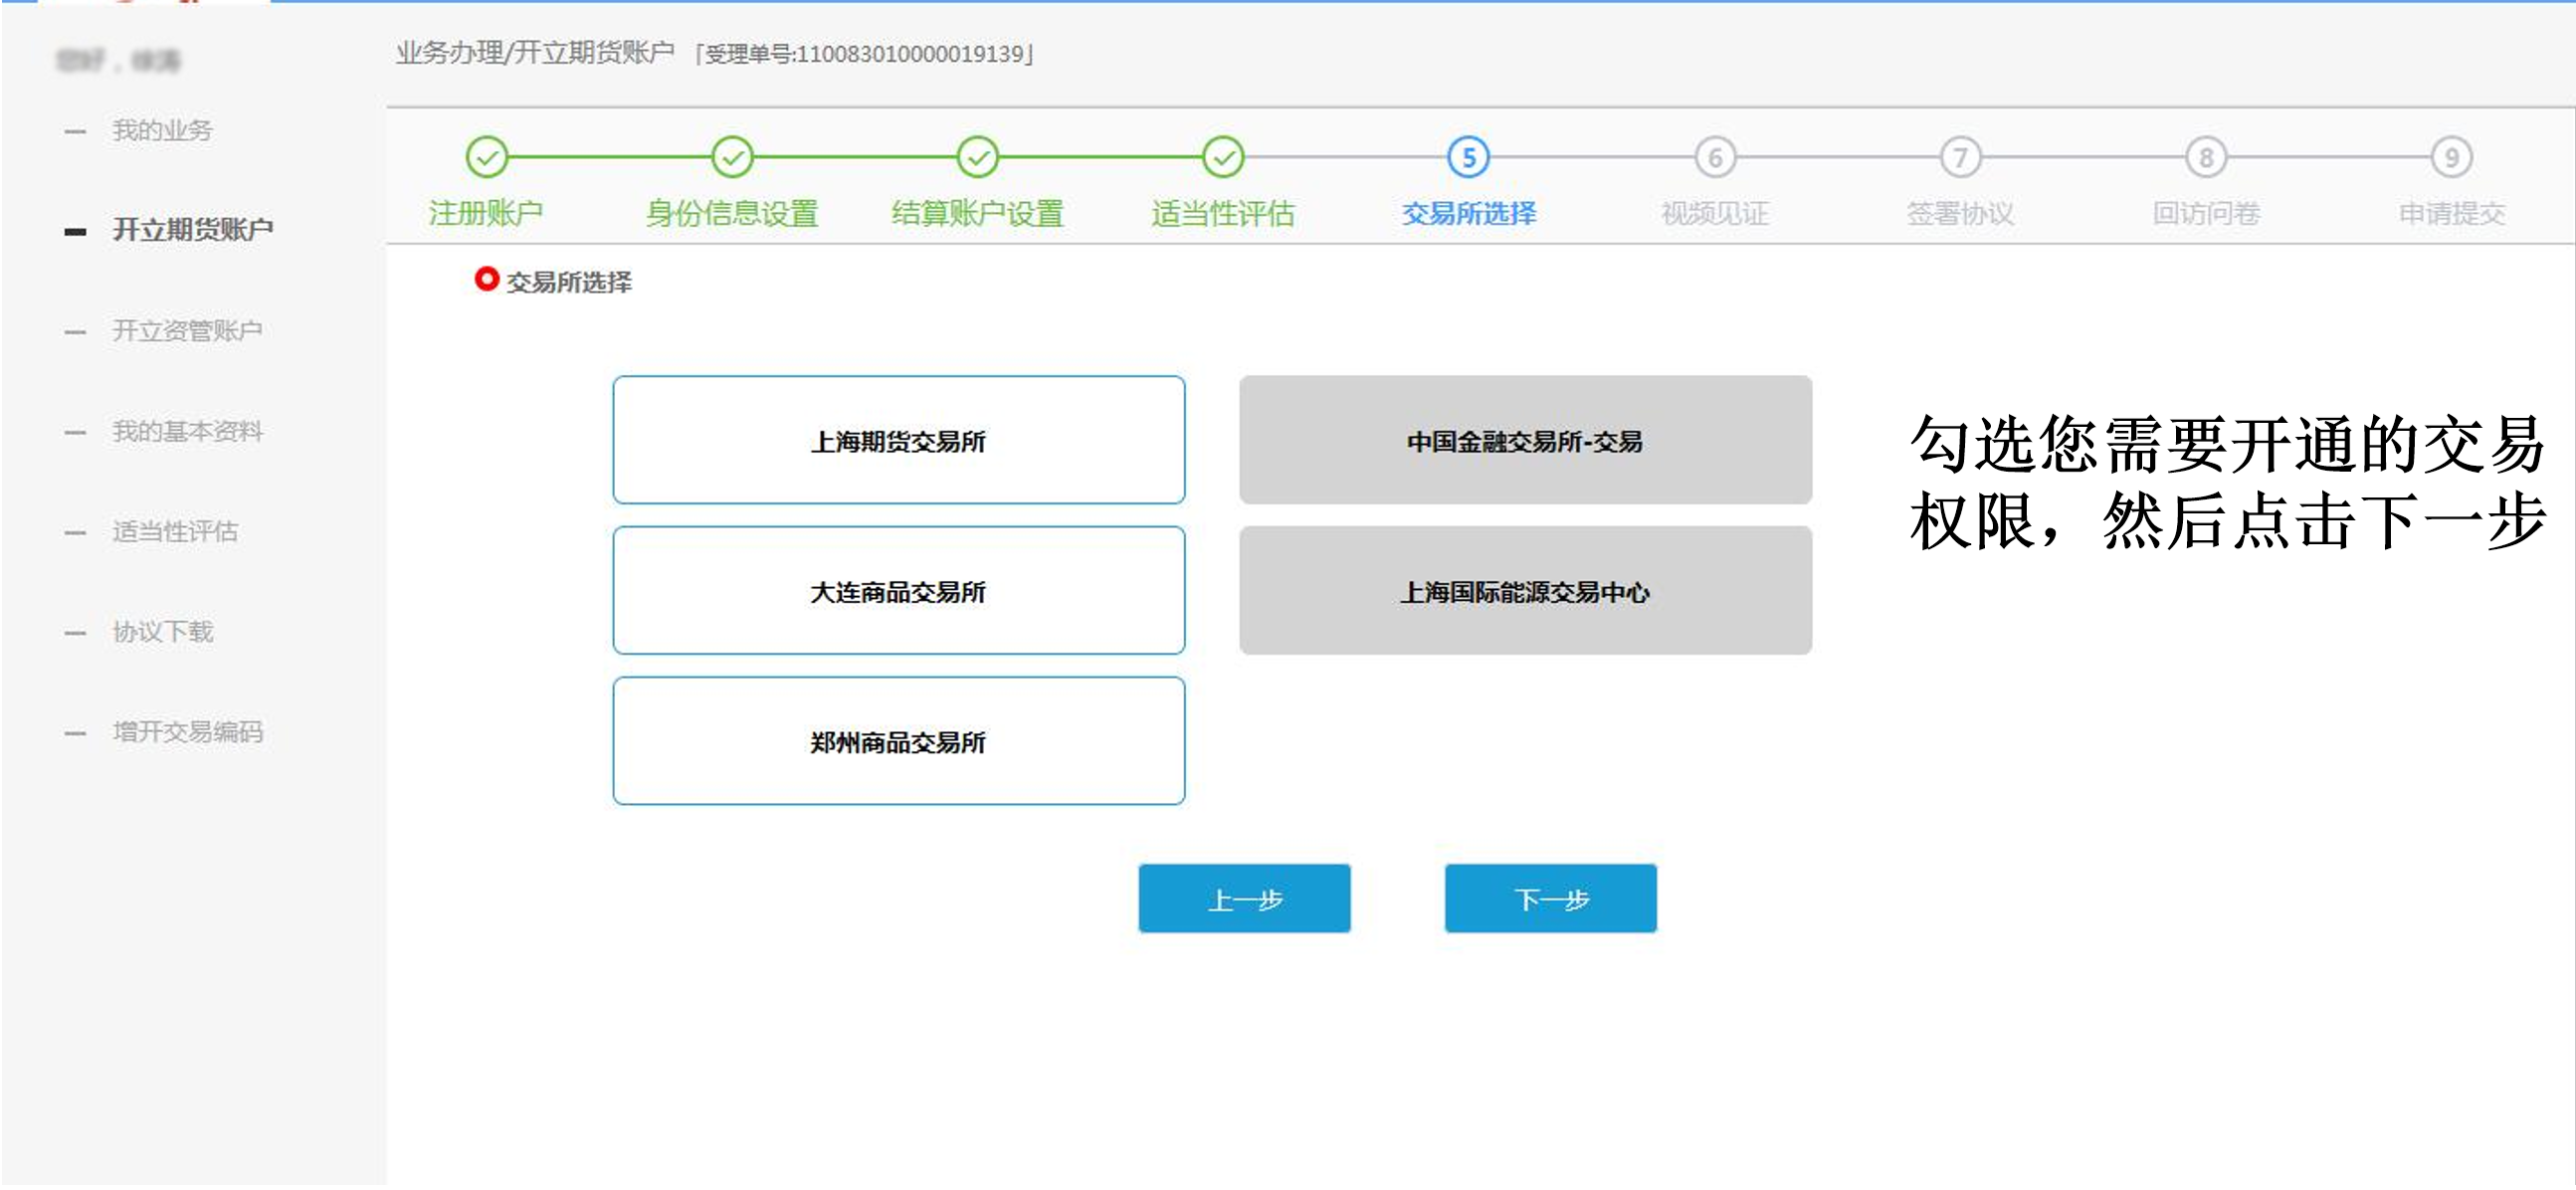Toggle 大连商品交易所 exchange selection
Screen dimensions: 2576x1190
(x=898, y=591)
